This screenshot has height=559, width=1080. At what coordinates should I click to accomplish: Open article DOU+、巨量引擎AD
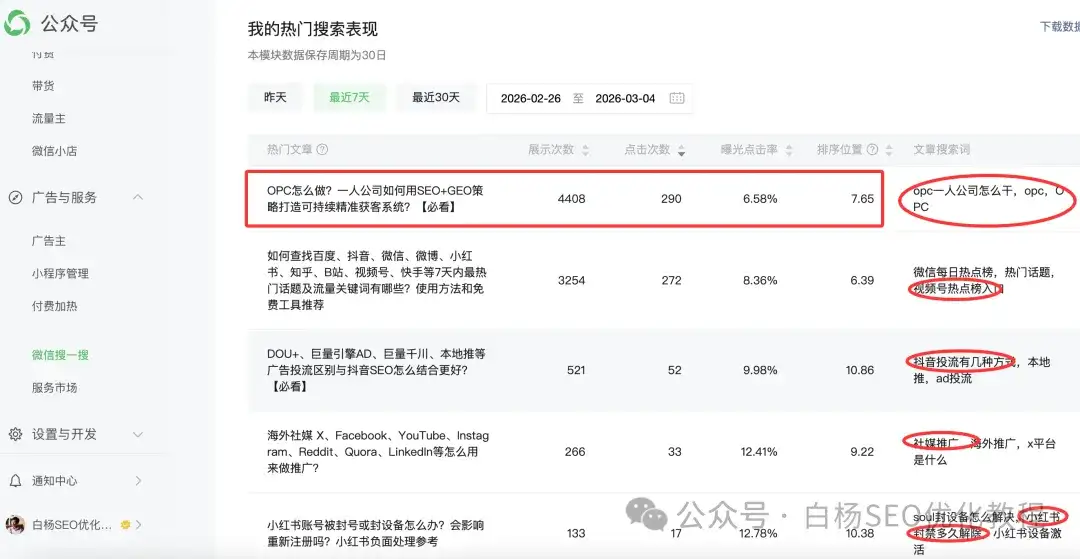point(376,370)
